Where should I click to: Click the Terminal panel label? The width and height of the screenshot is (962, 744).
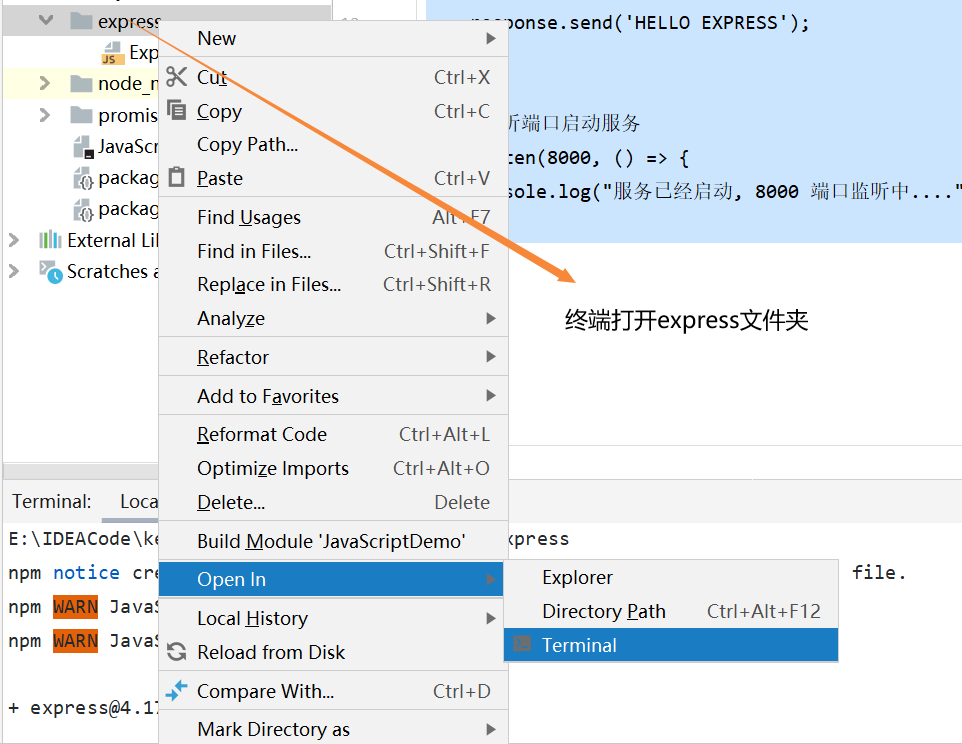coord(52,501)
